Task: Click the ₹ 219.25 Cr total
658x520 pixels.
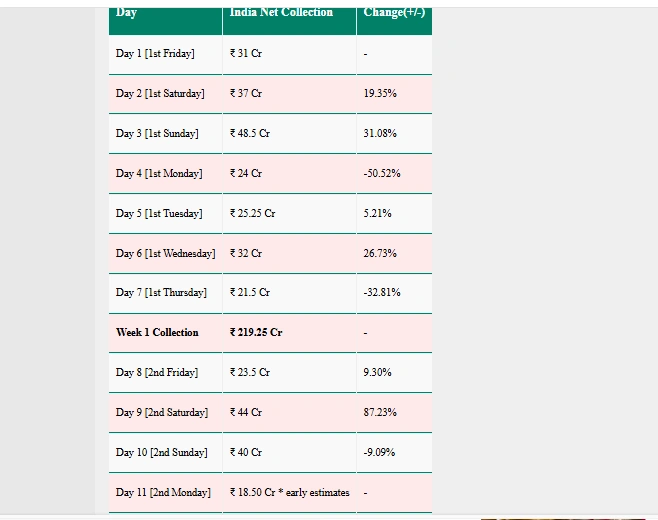Action: click(x=256, y=332)
